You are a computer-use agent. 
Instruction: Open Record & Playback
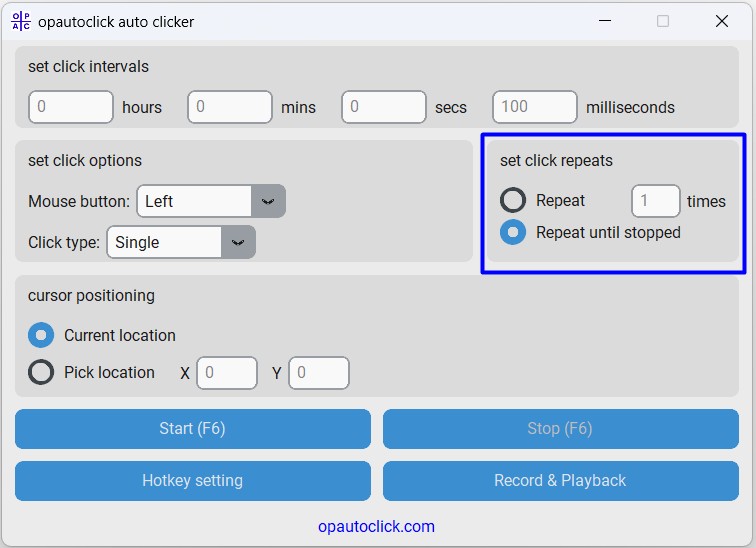(561, 481)
